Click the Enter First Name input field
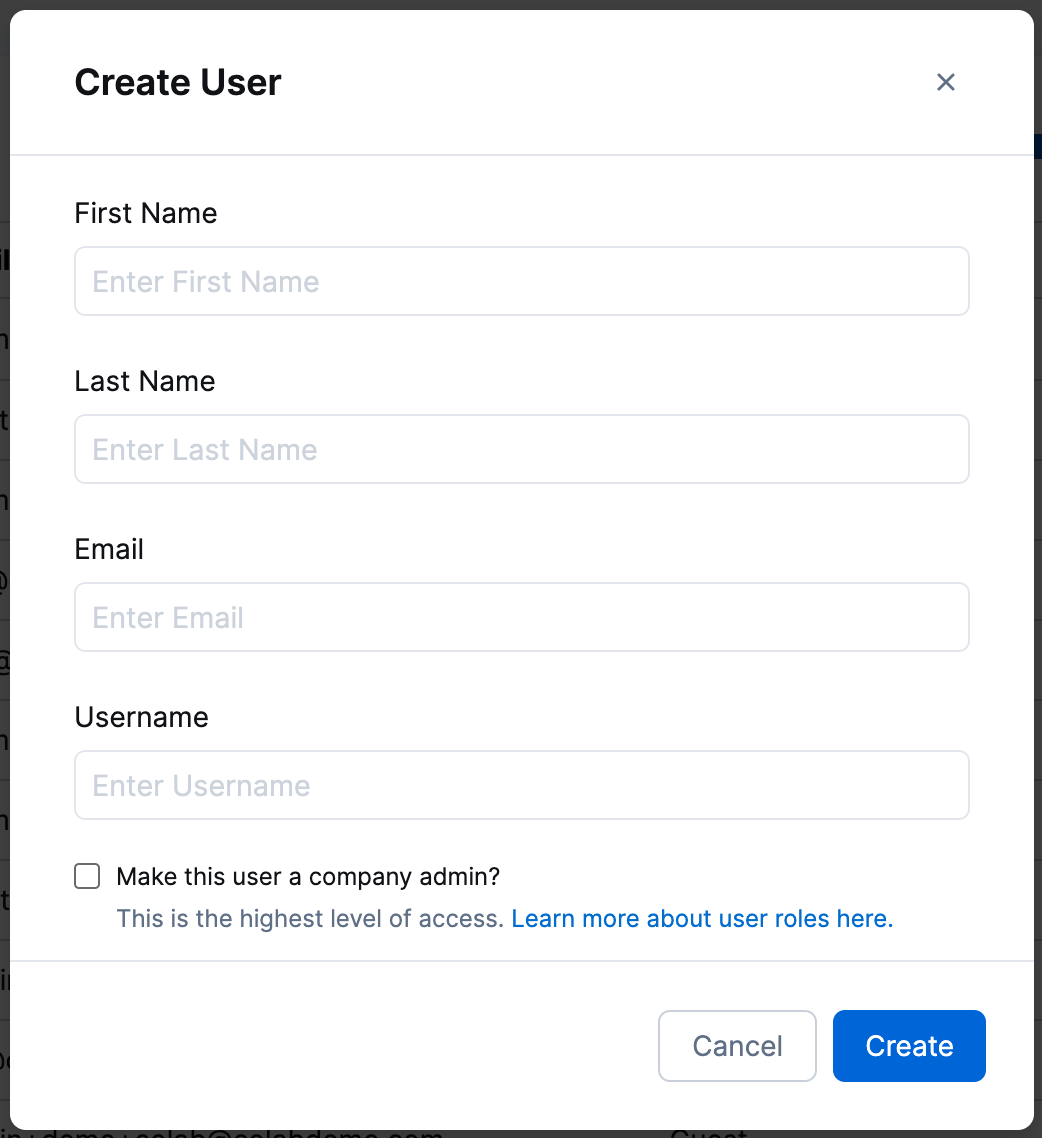This screenshot has width=1042, height=1138. pos(521,281)
